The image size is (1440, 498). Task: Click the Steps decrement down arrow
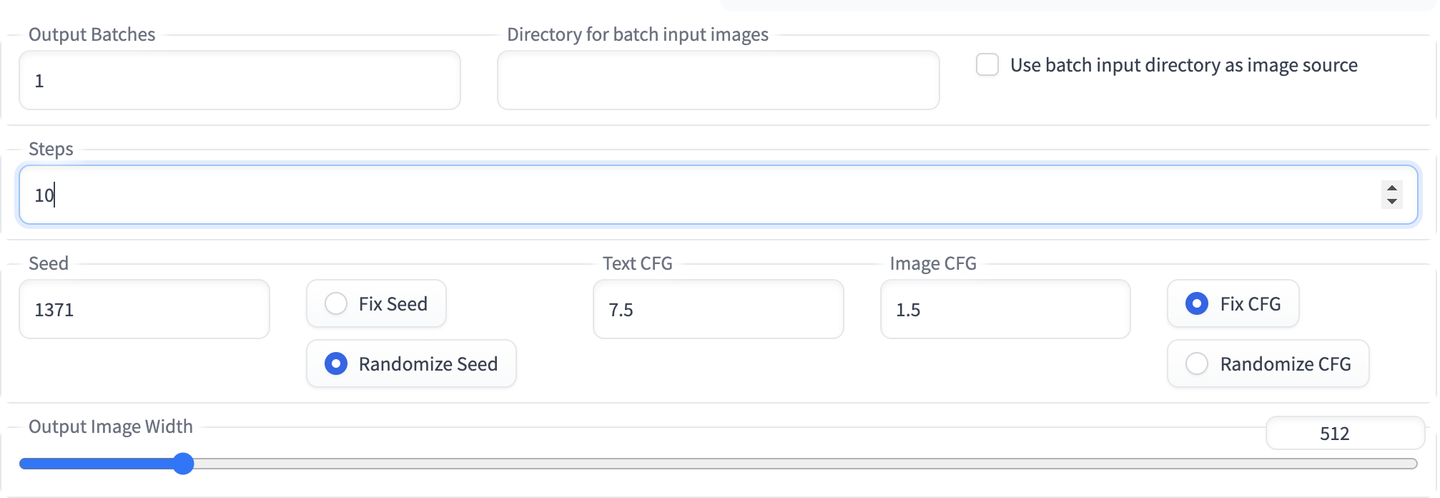[x=1391, y=201]
